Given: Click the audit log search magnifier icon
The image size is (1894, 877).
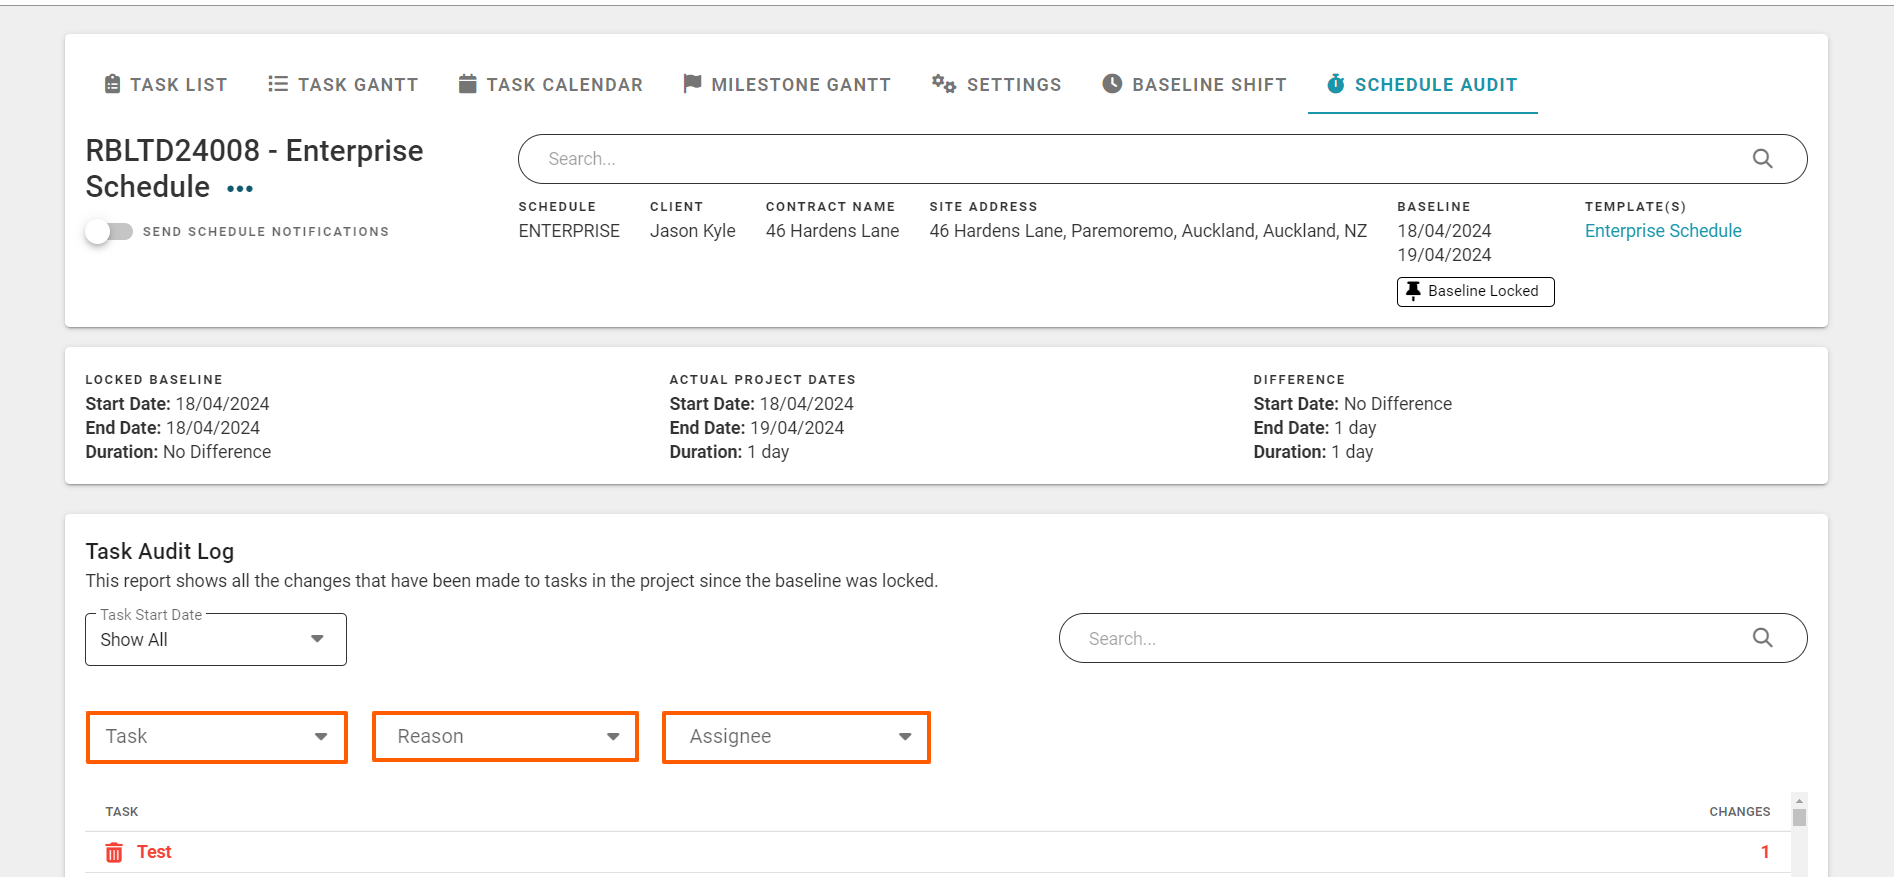Looking at the screenshot, I should pos(1762,638).
